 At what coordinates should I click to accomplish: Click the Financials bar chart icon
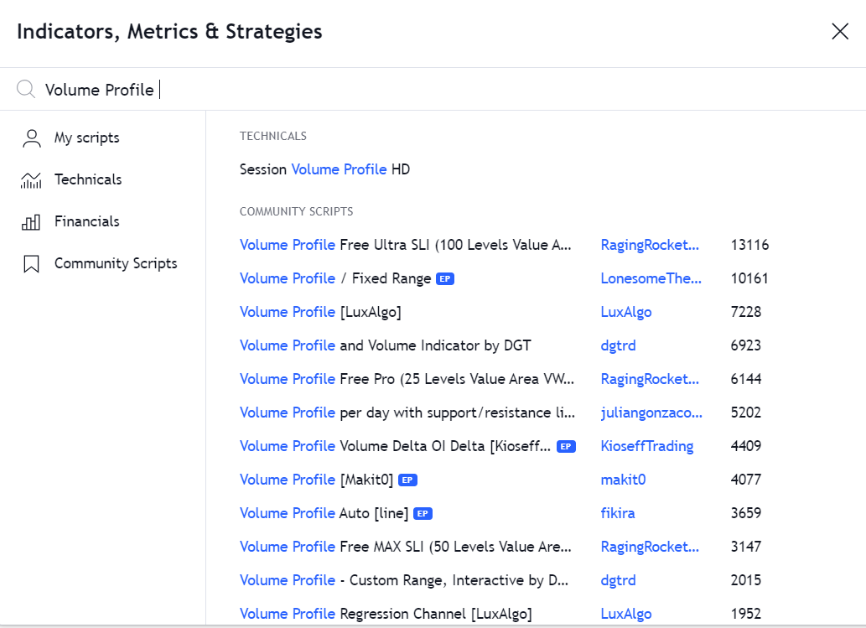pos(31,222)
